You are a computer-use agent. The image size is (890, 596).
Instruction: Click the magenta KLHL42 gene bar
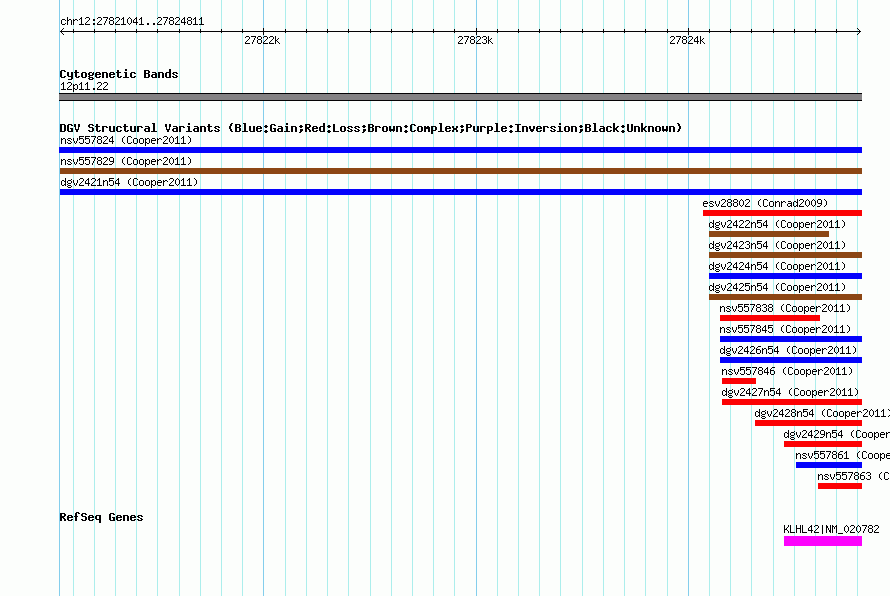[822, 541]
